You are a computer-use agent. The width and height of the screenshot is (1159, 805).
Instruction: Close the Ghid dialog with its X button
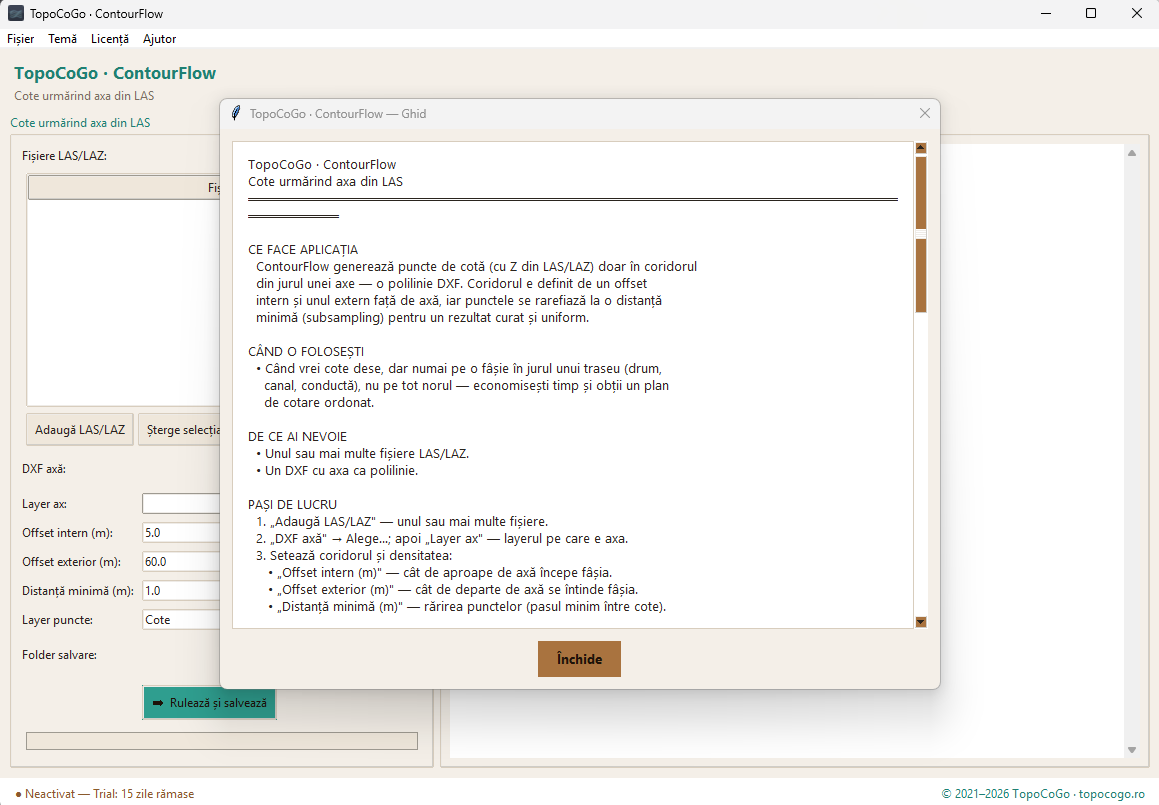tap(924, 113)
